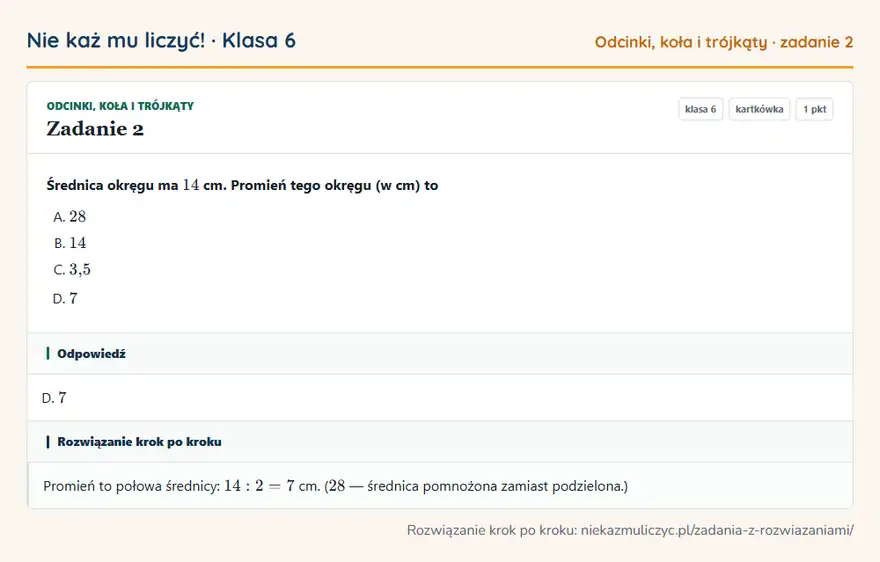Select answer option C. 3,5
This screenshot has height=562, width=880.
72,269
